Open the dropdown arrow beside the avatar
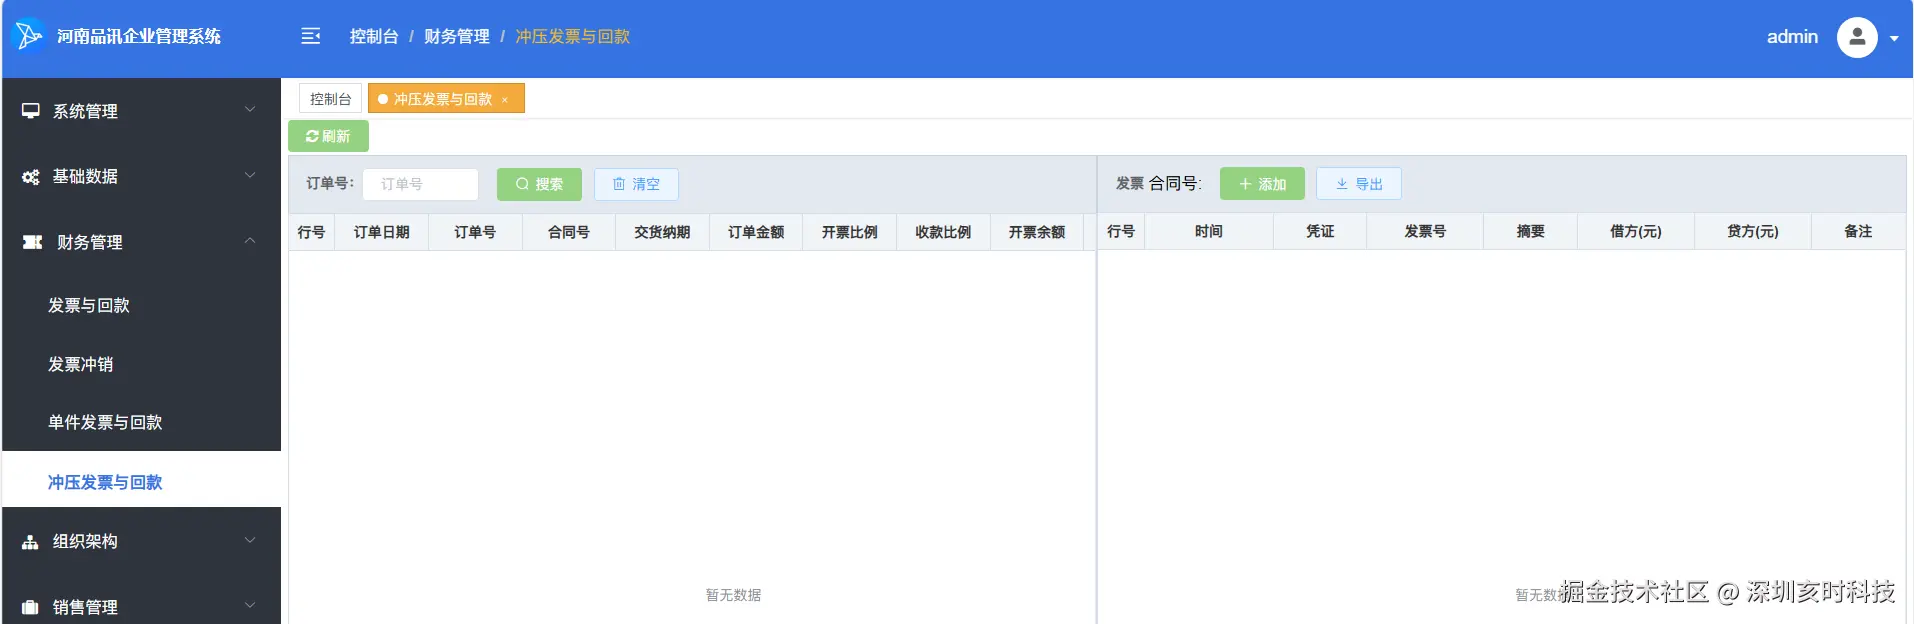The image size is (1914, 624). pyautogui.click(x=1894, y=39)
